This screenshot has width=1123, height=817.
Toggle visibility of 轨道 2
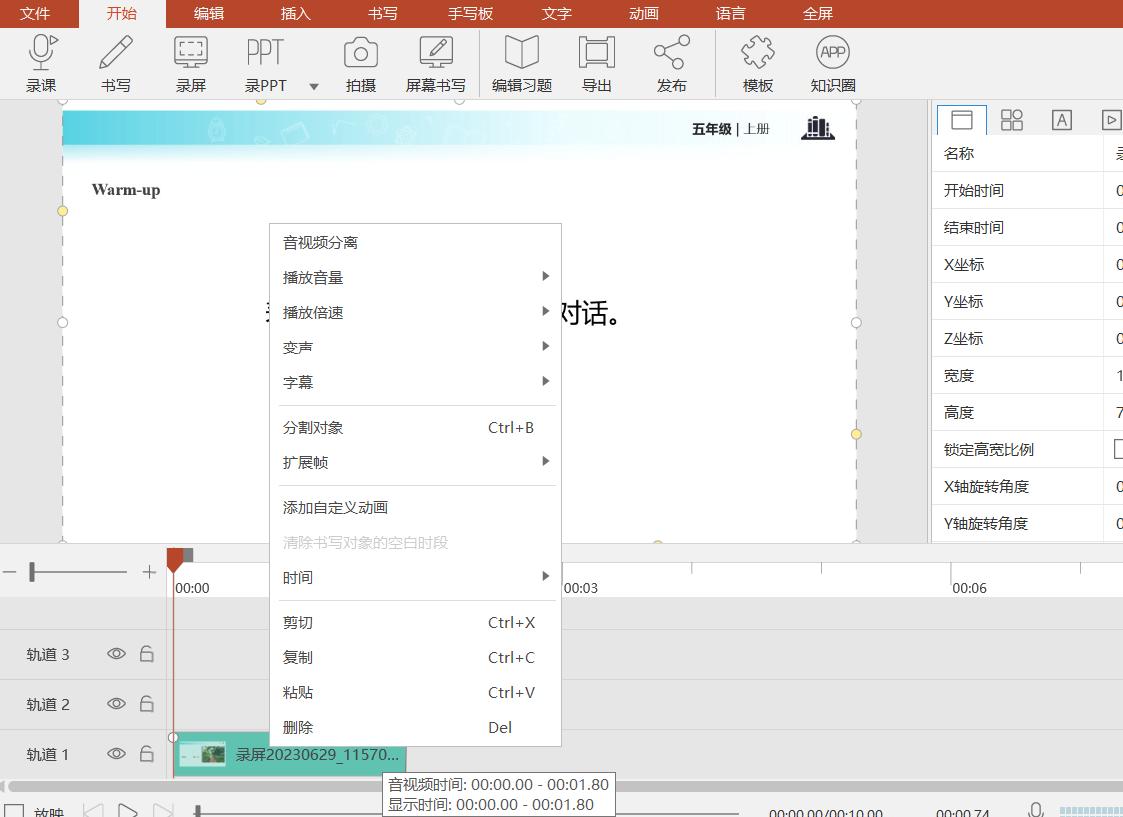tap(116, 704)
